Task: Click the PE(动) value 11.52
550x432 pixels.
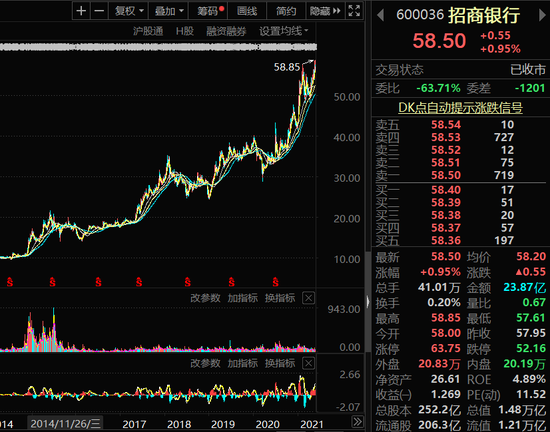Action: pyautogui.click(x=531, y=394)
